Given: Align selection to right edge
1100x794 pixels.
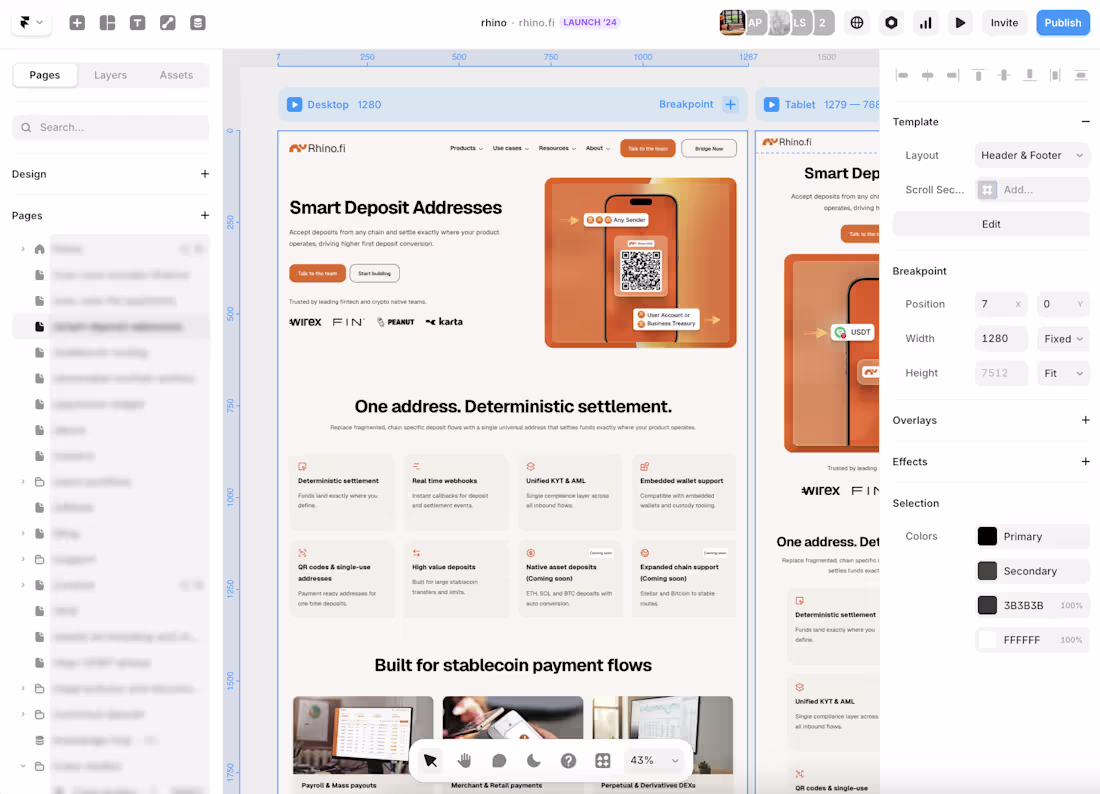Looking at the screenshot, I should point(953,75).
